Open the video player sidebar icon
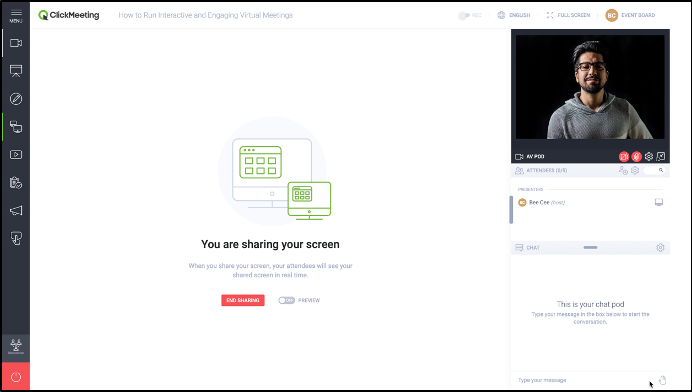Viewport: 692px width, 392px height. pyautogui.click(x=16, y=155)
